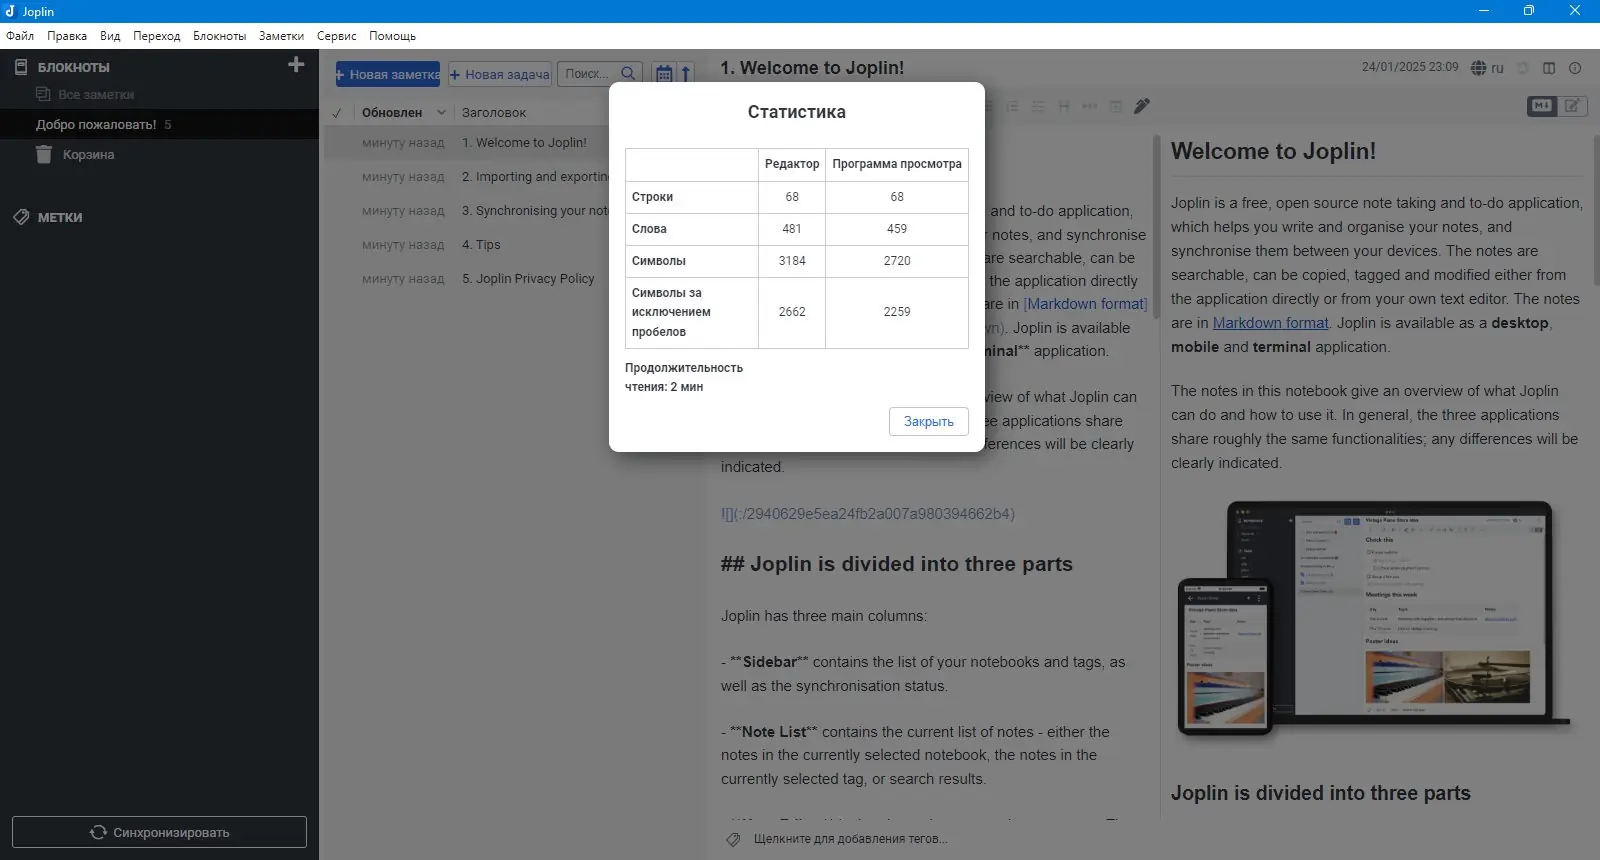Switch to the rich text editor toggle

click(x=1573, y=106)
